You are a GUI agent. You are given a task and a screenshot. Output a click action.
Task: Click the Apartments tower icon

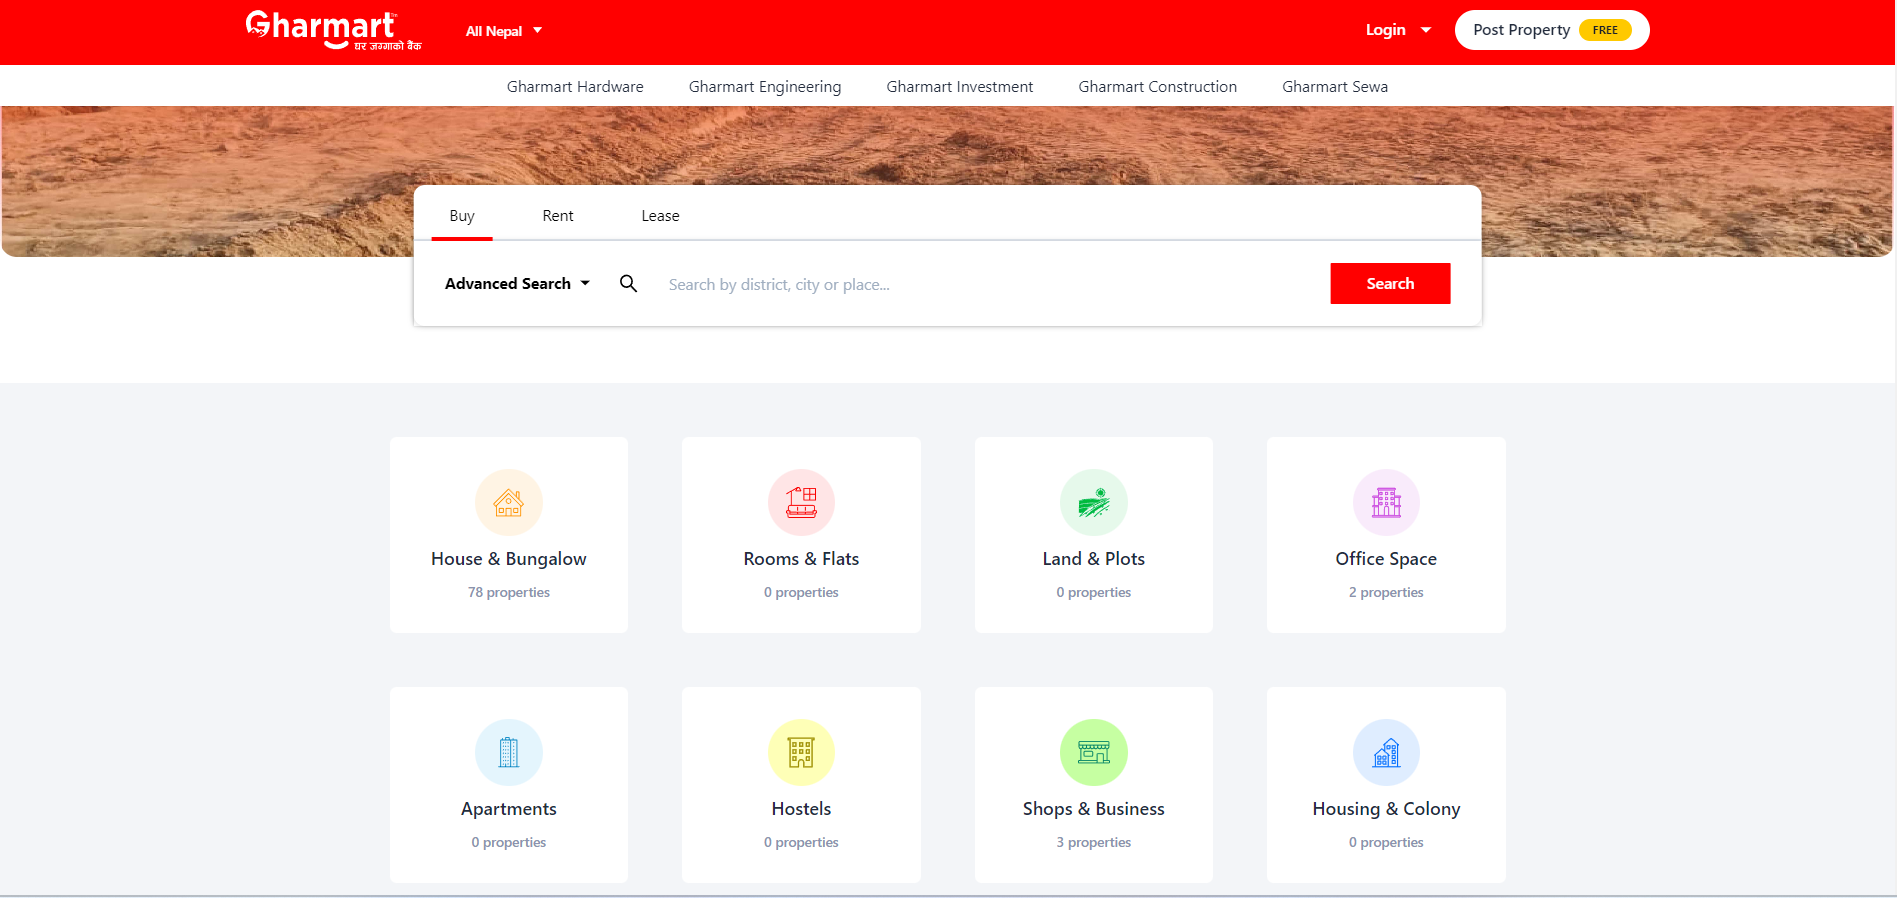[509, 752]
